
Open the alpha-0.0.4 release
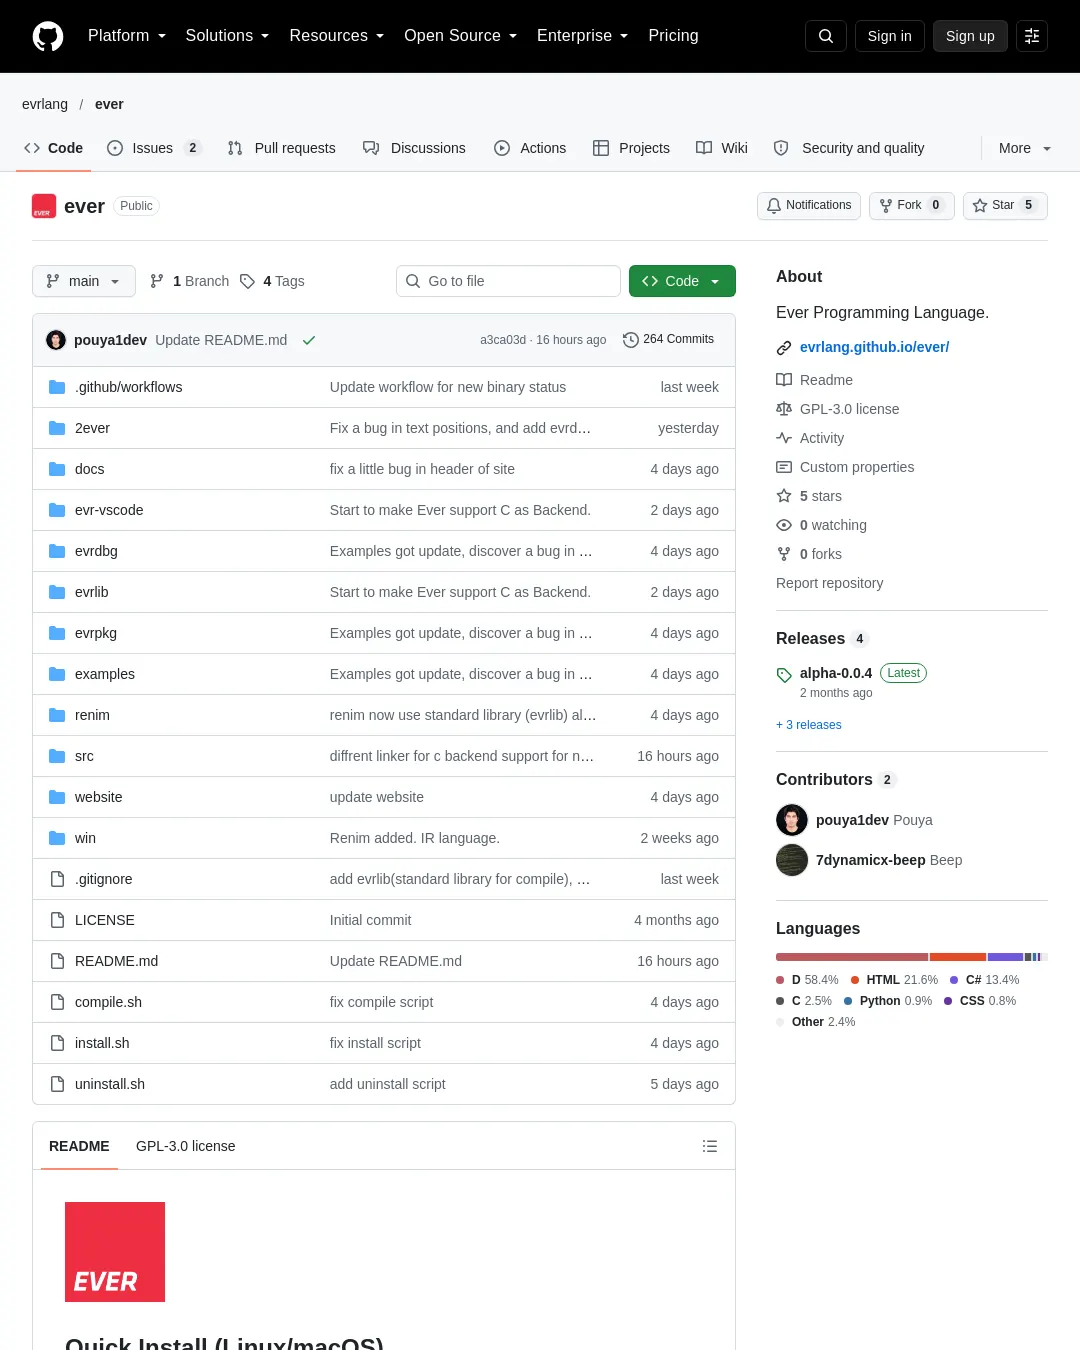pos(836,673)
